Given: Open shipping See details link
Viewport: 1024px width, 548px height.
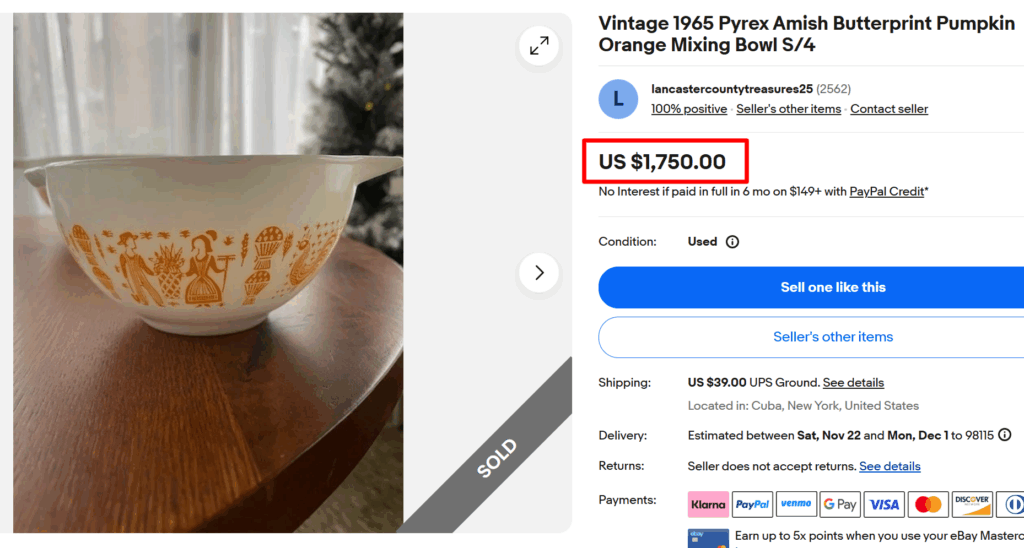Looking at the screenshot, I should click(853, 382).
